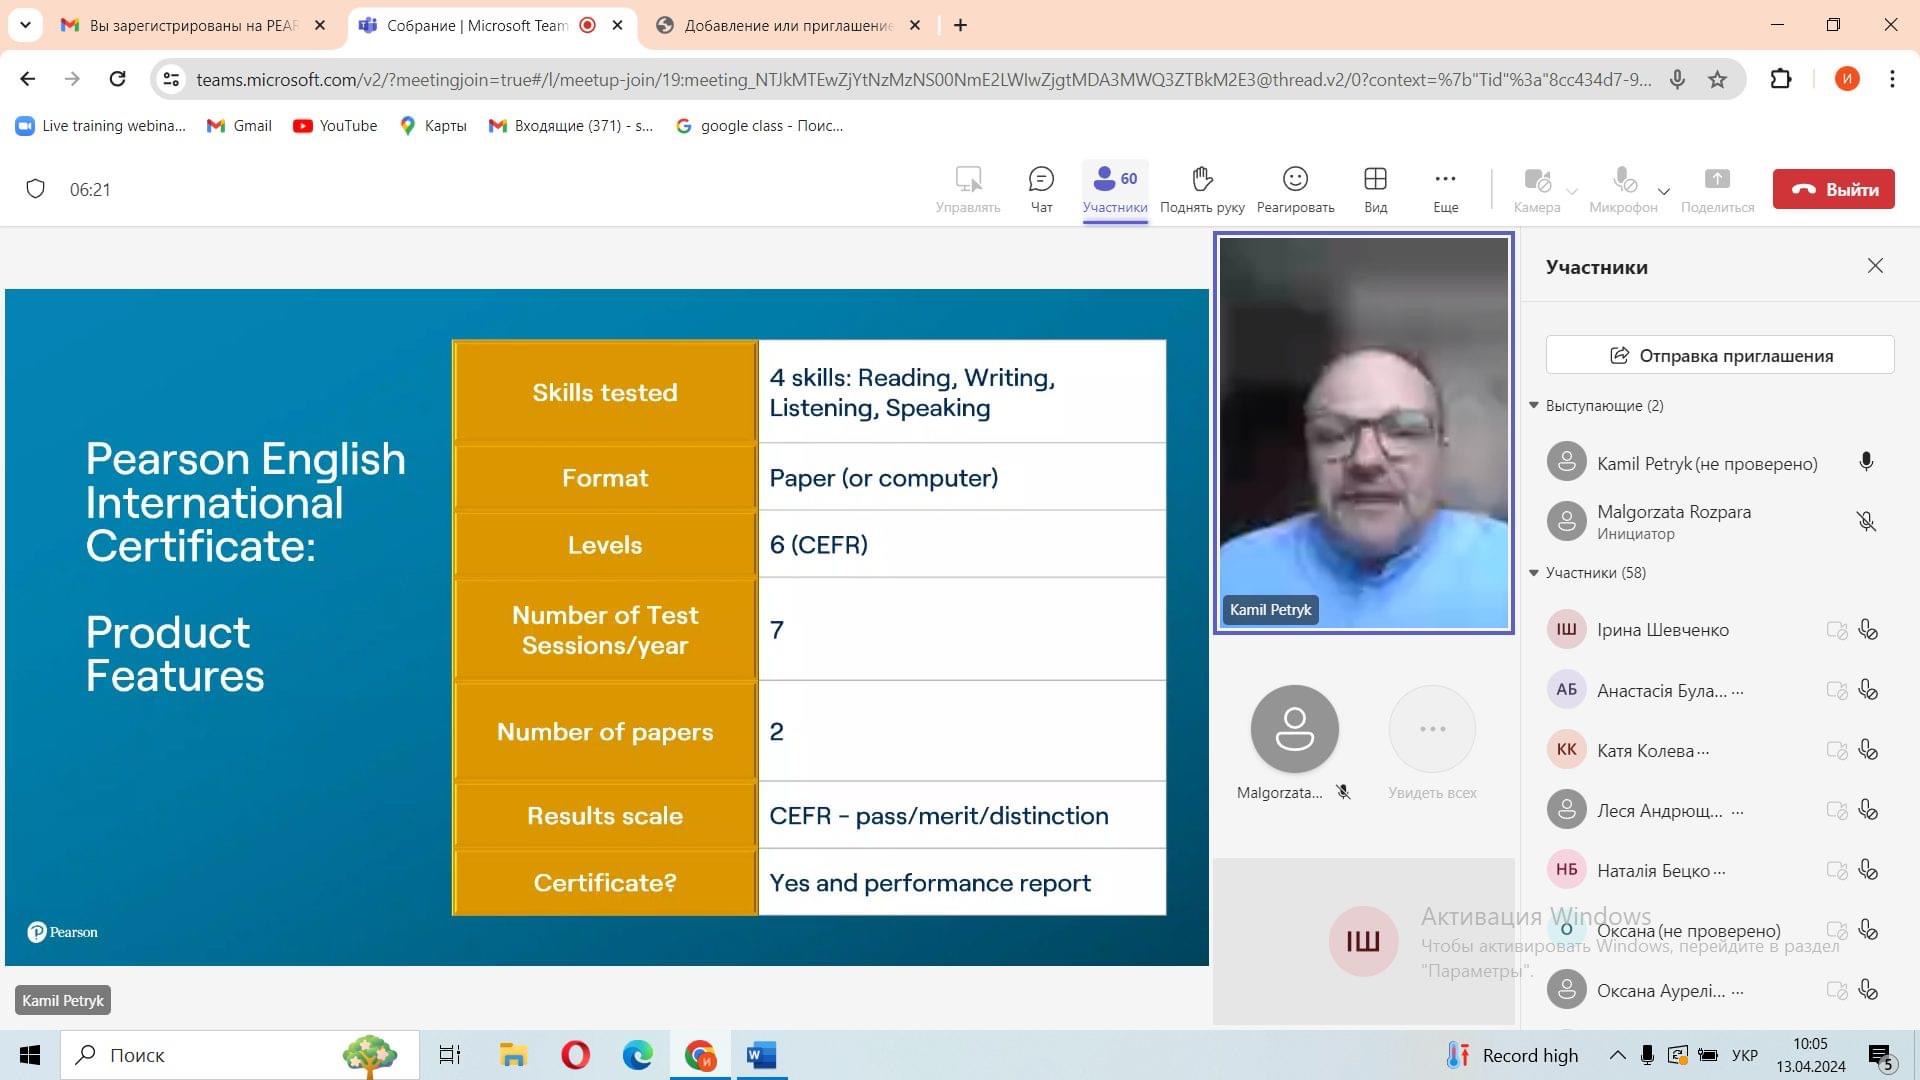Click camera icon for Оксана Аурелі
Image resolution: width=1920 pixels, height=1080 pixels.
coord(1836,990)
